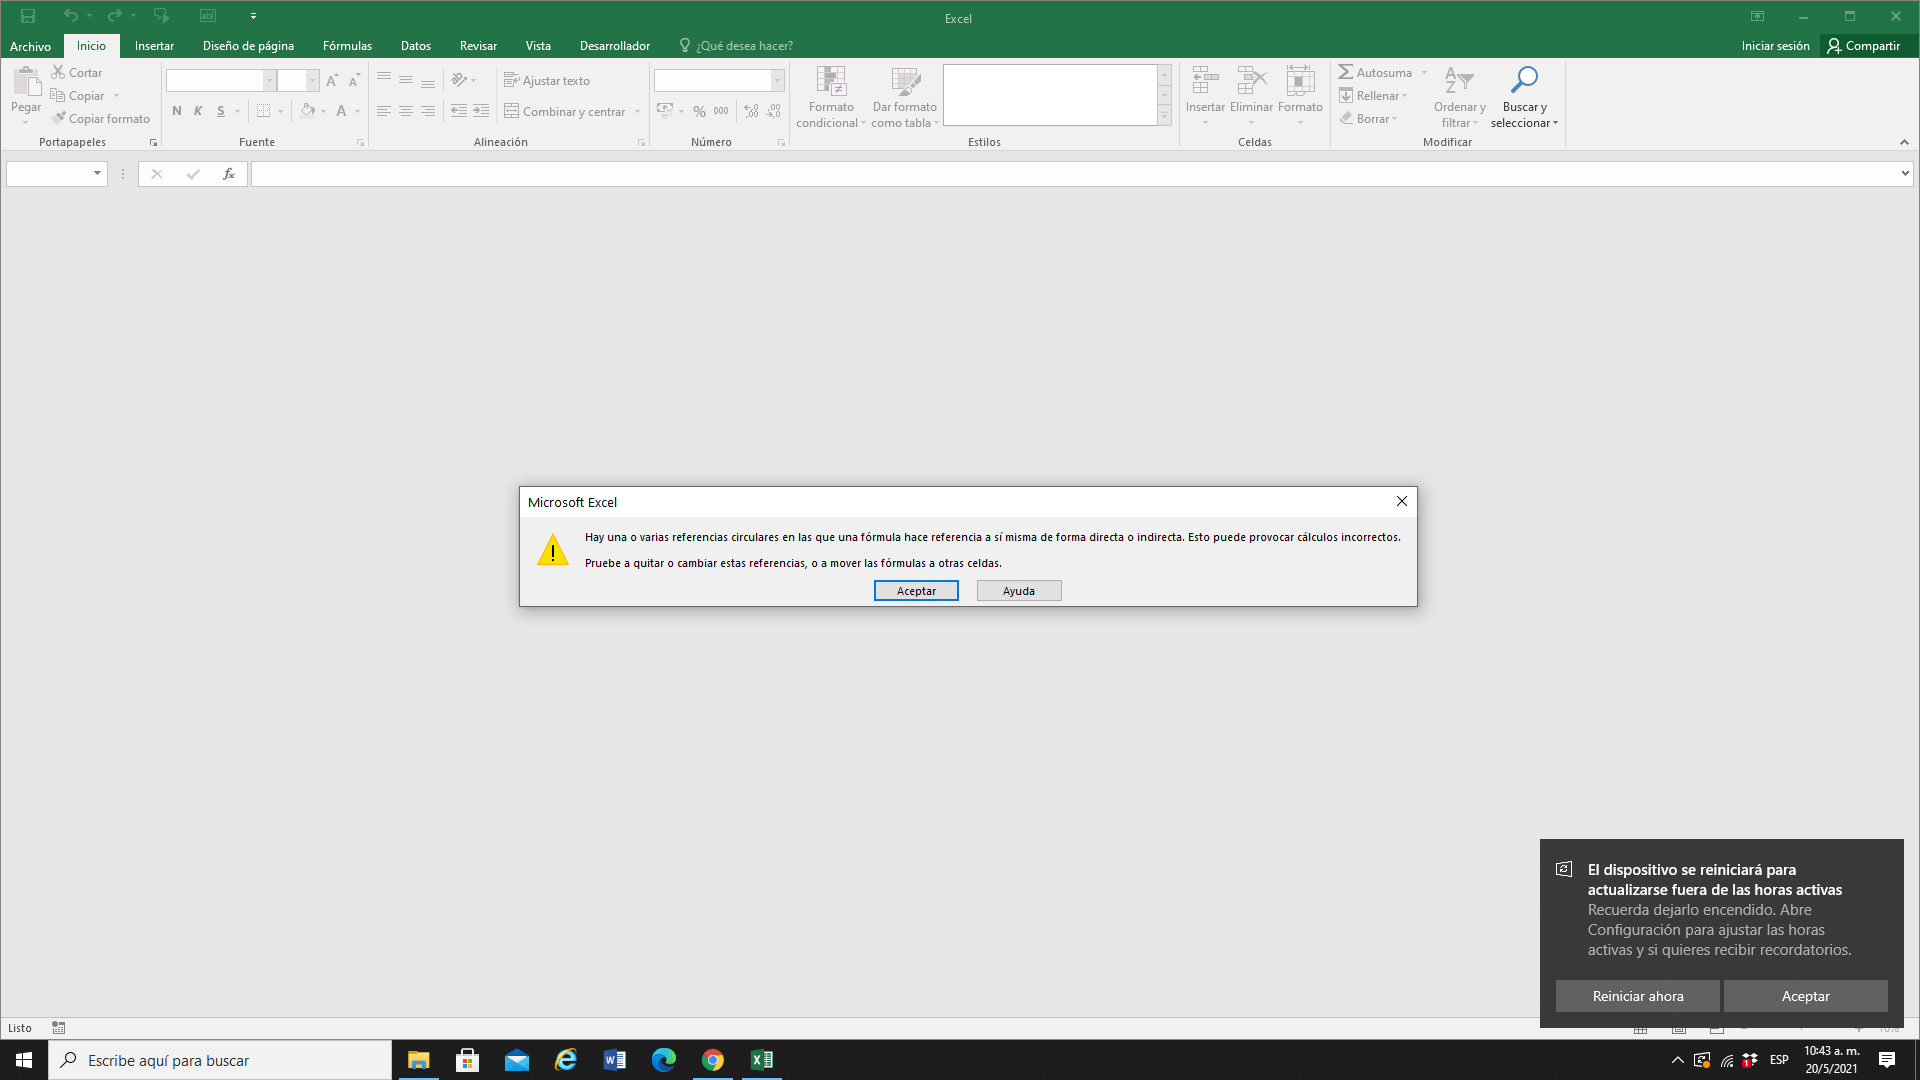Click the Autosuma sigma icon
The height and width of the screenshot is (1080, 1920).
1346,72
